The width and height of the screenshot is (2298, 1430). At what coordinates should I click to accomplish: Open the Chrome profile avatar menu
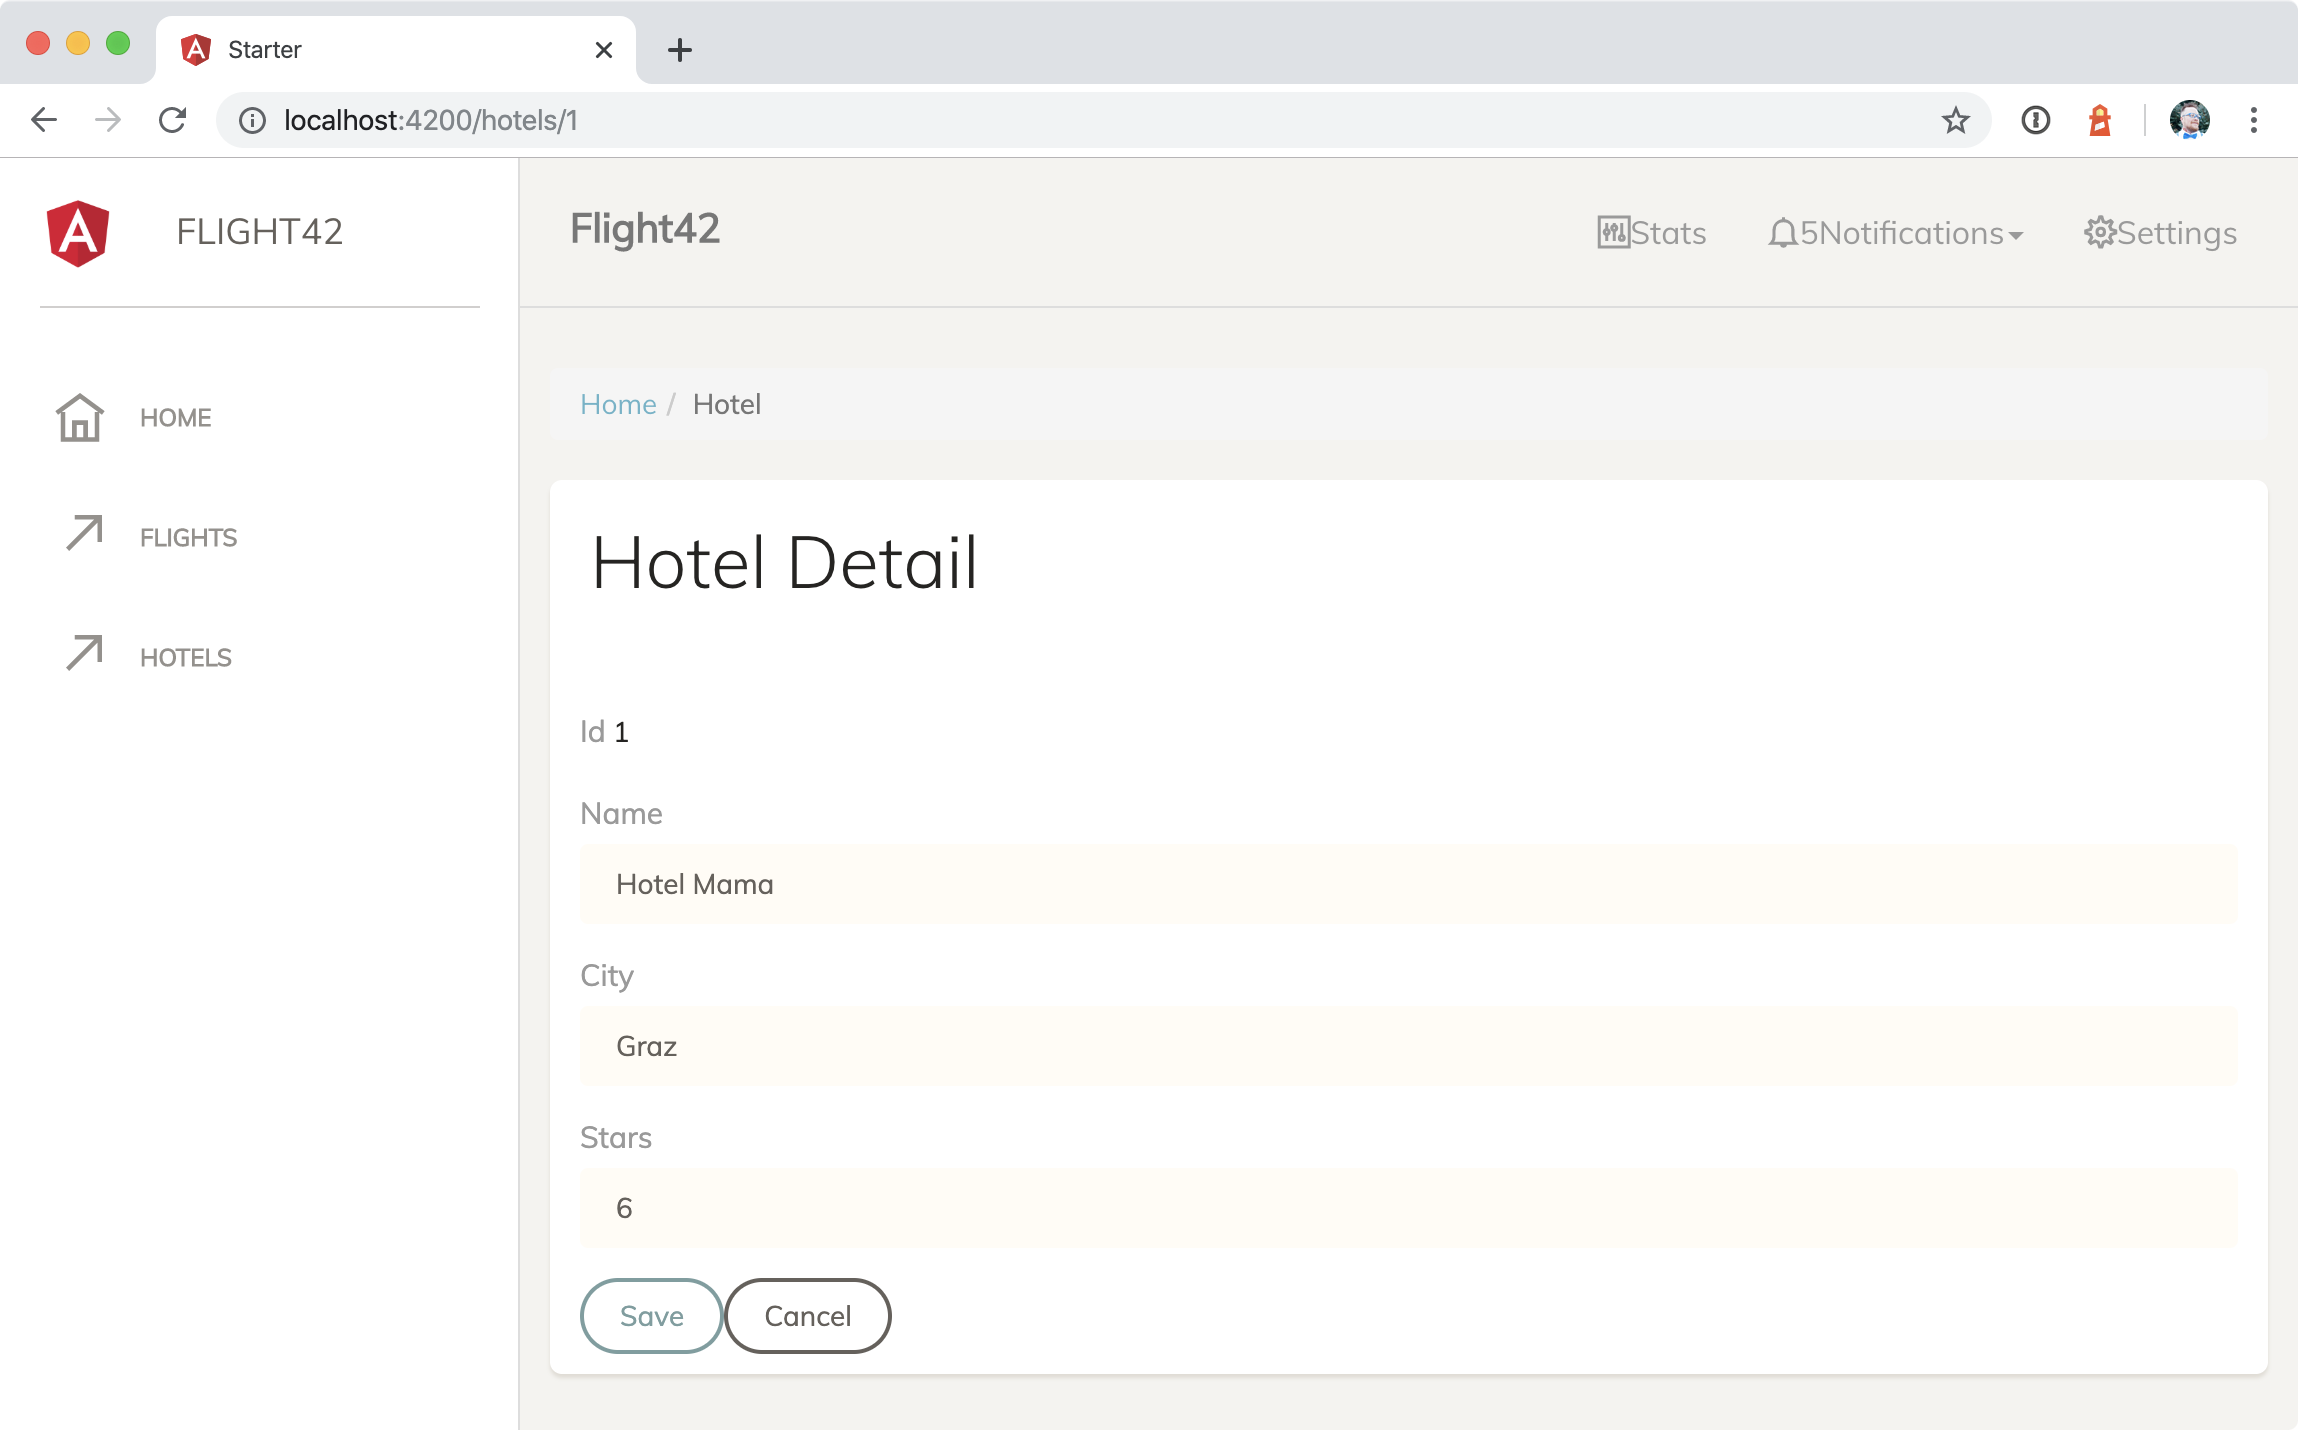point(2189,121)
